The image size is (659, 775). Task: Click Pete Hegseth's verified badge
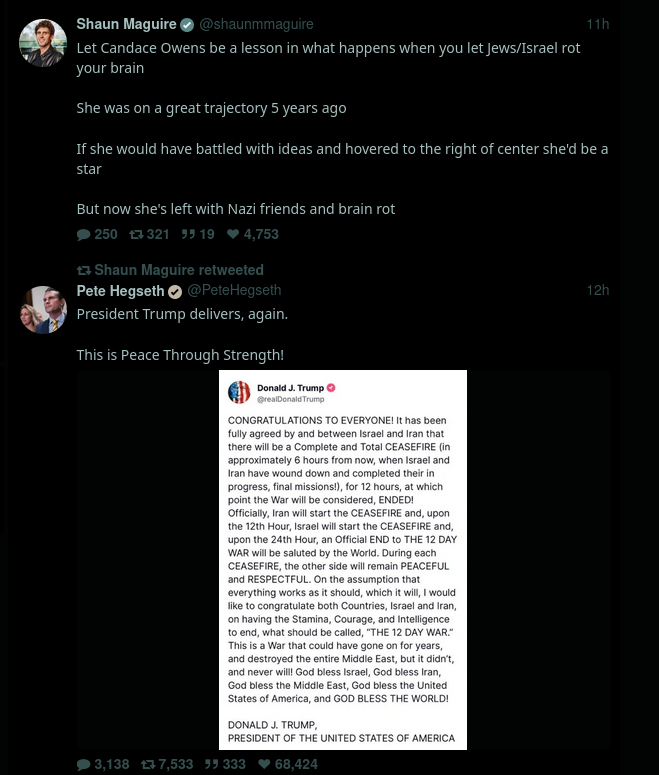pos(175,292)
